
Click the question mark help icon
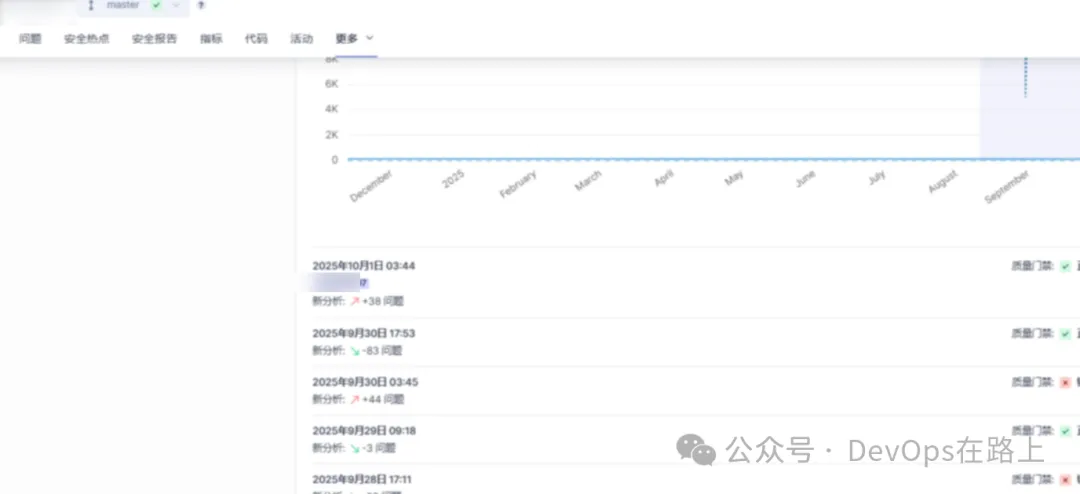(x=200, y=6)
